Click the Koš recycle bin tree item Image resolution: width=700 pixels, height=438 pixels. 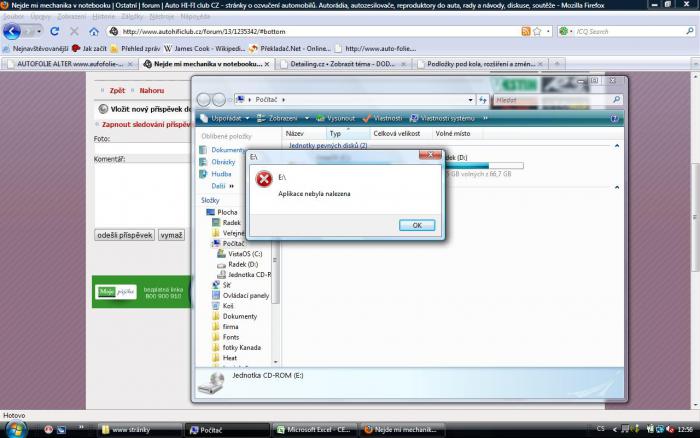(228, 305)
